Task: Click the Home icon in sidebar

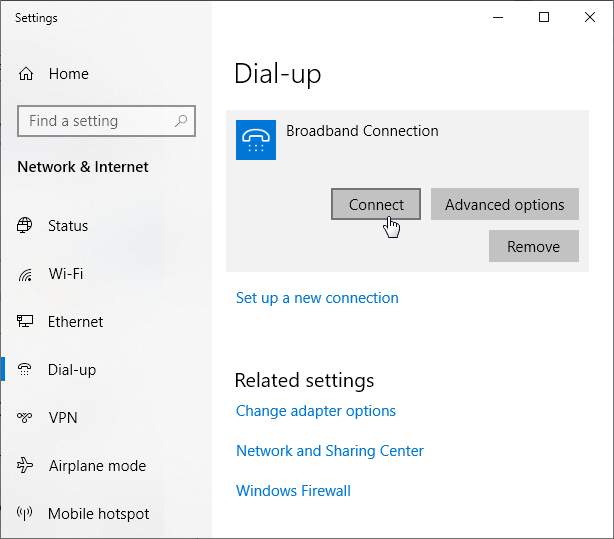Action: click(26, 74)
